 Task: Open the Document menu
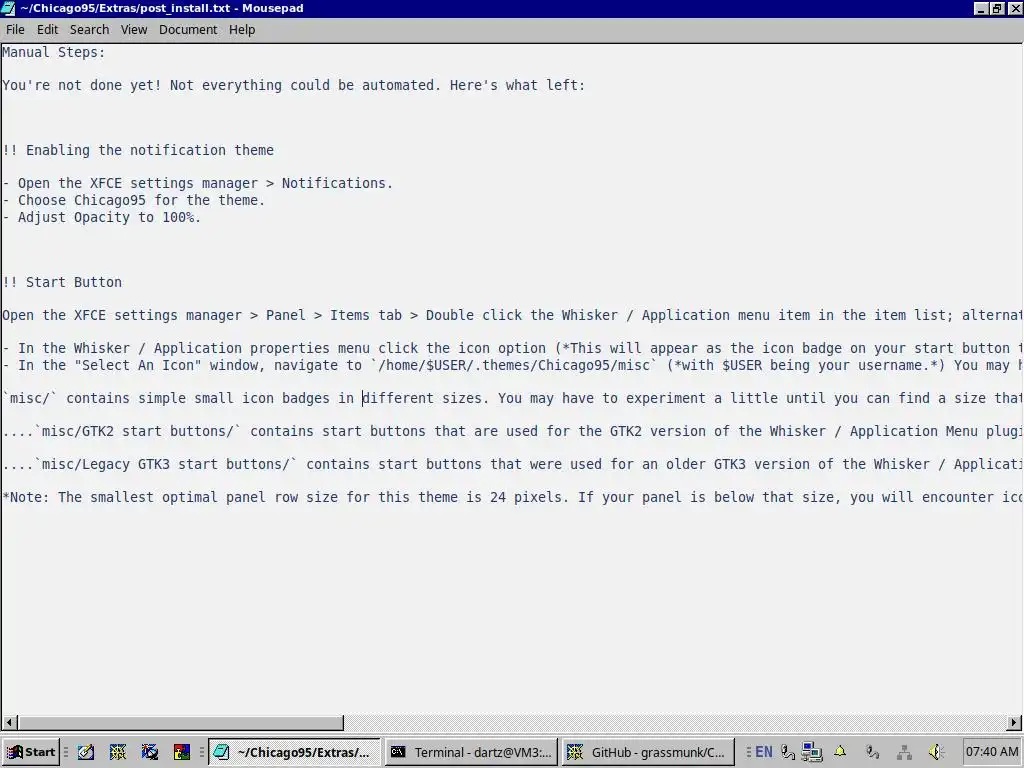pyautogui.click(x=188, y=29)
